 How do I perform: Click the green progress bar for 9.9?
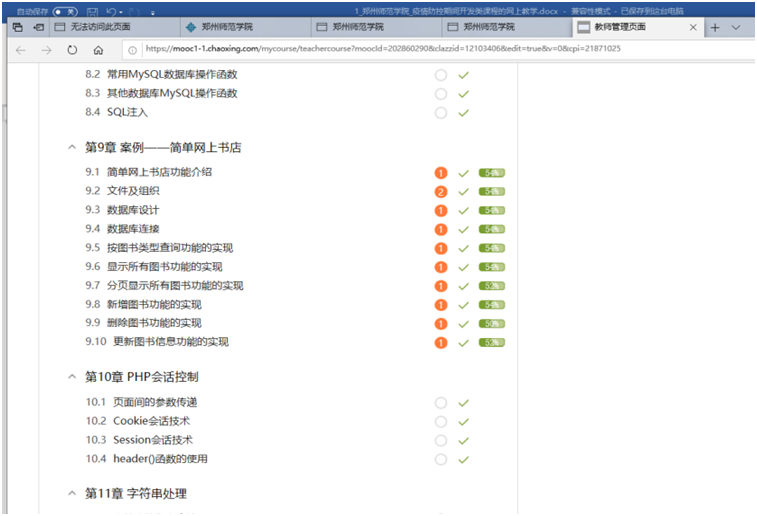(x=491, y=324)
